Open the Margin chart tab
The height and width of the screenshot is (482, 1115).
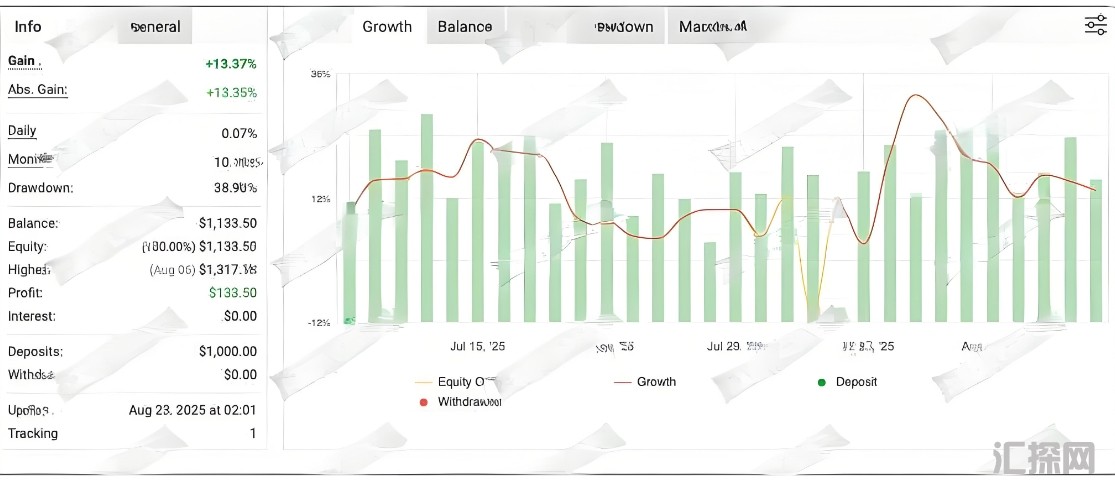712,27
